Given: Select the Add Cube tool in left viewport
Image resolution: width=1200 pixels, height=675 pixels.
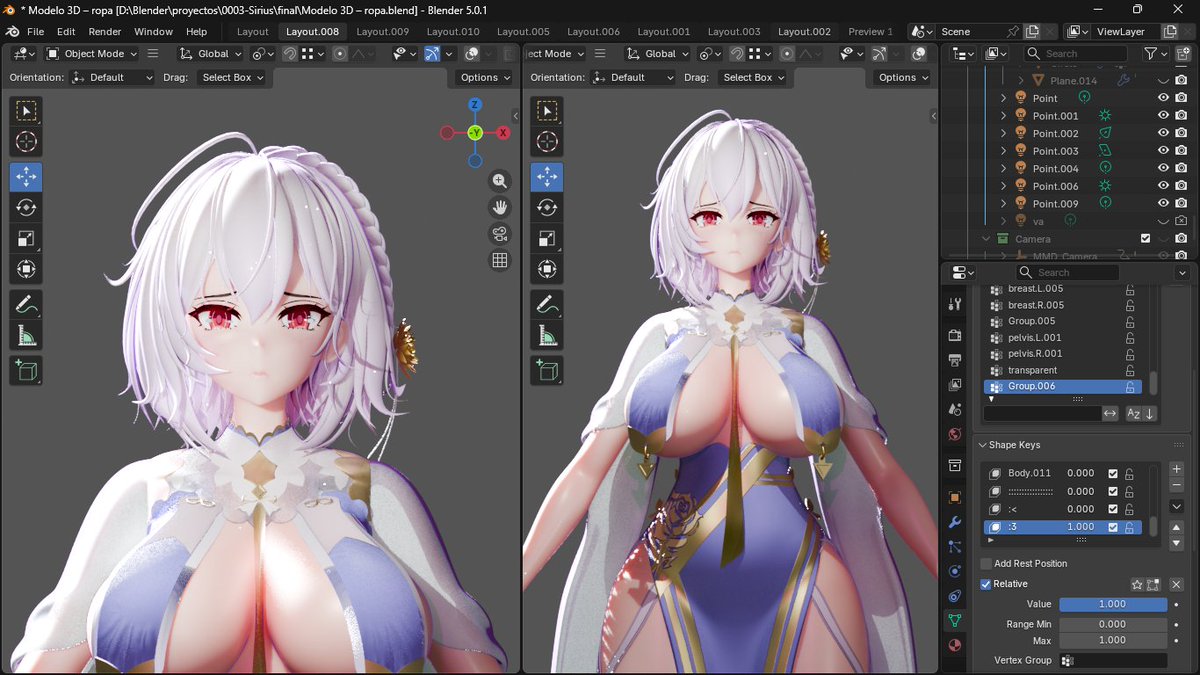Looking at the screenshot, I should (26, 370).
